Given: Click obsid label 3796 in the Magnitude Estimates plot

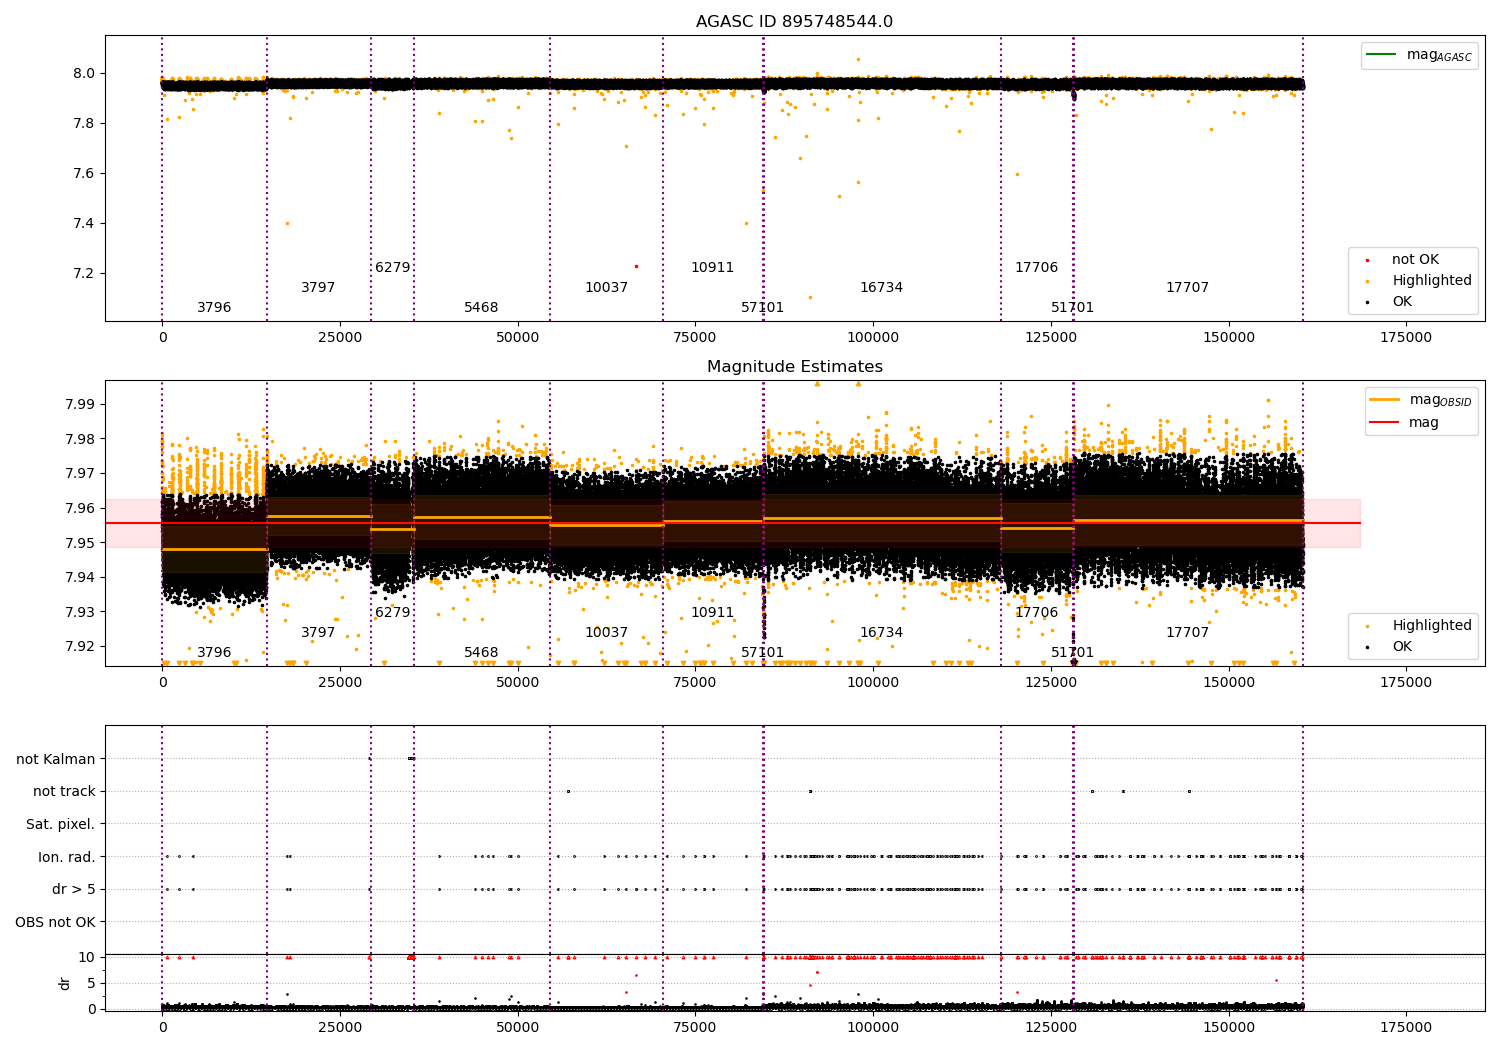Looking at the screenshot, I should [214, 653].
